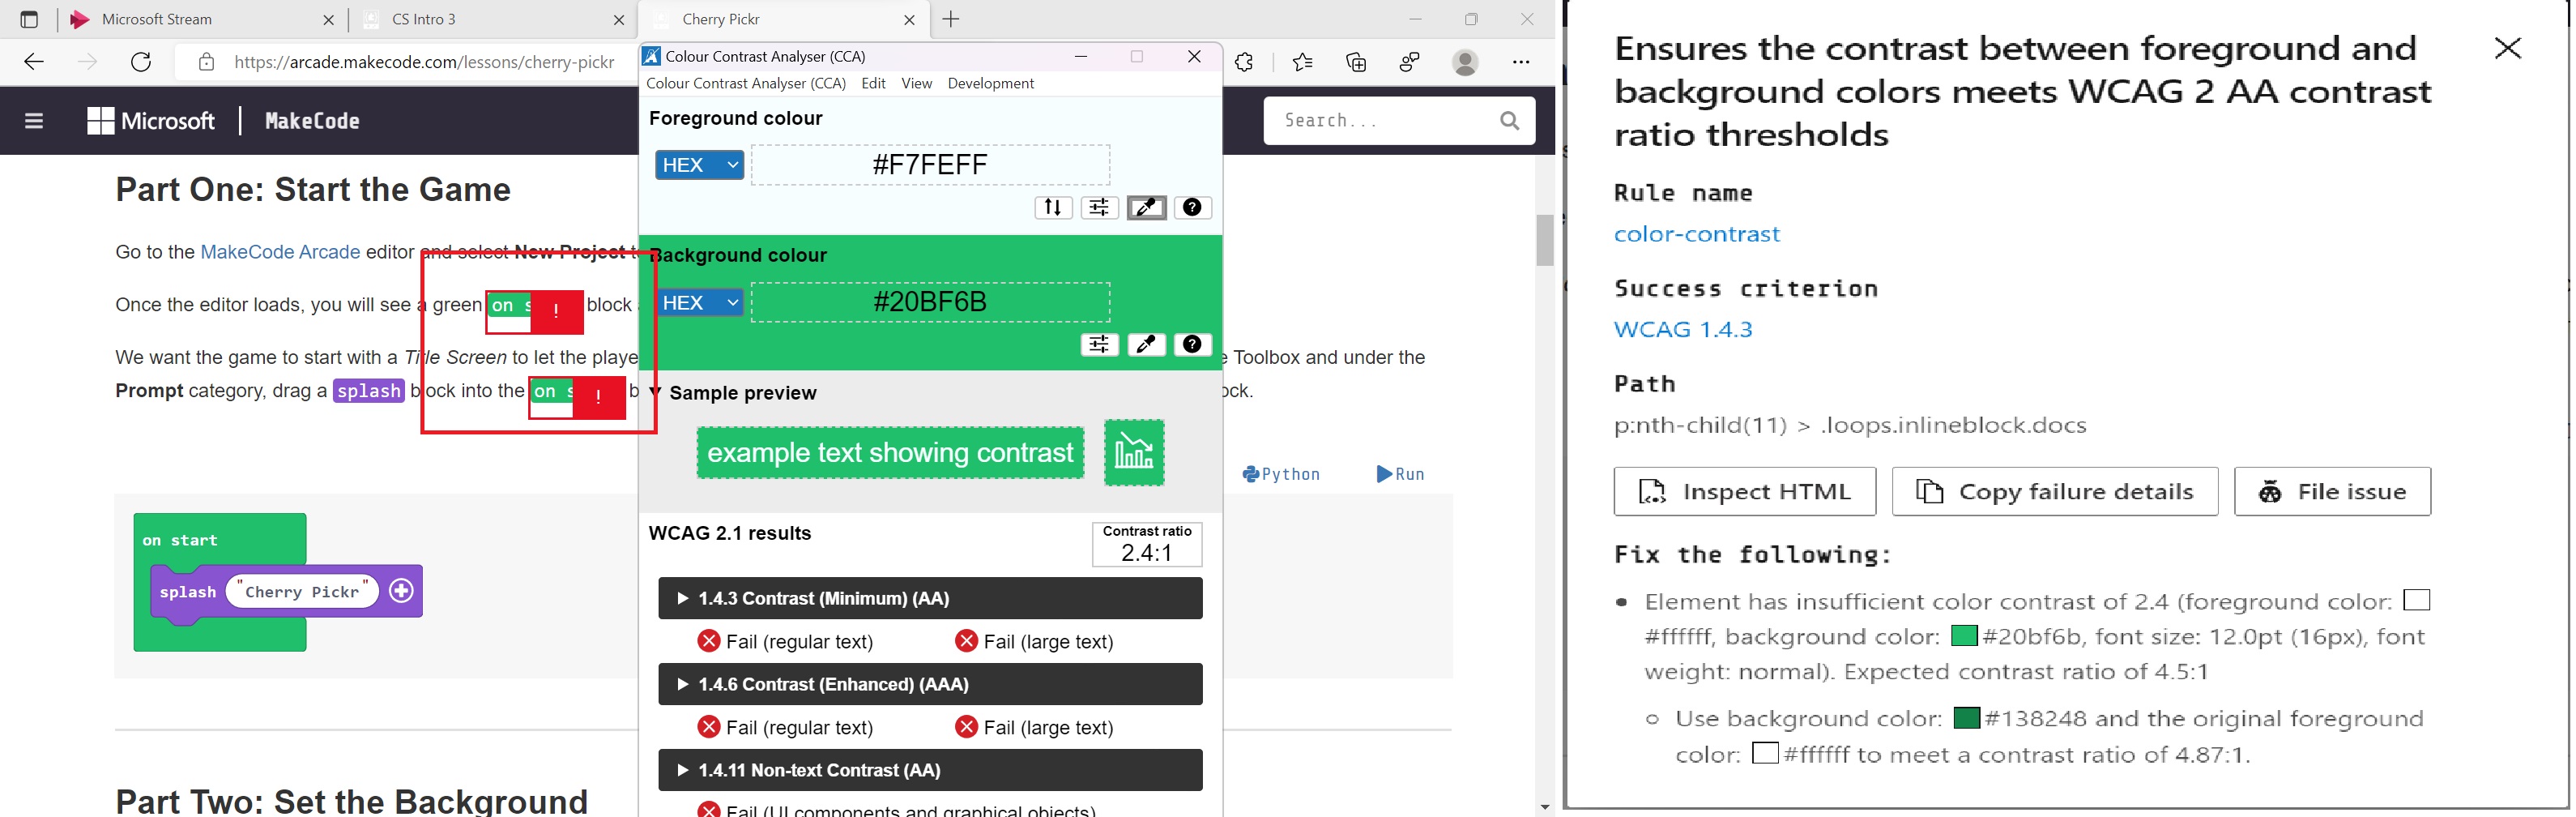Viewport: 2576px width, 817px height.
Task: Expand 1.4.3 Contrast (Minimum) (AA) results
Action: (x=930, y=598)
